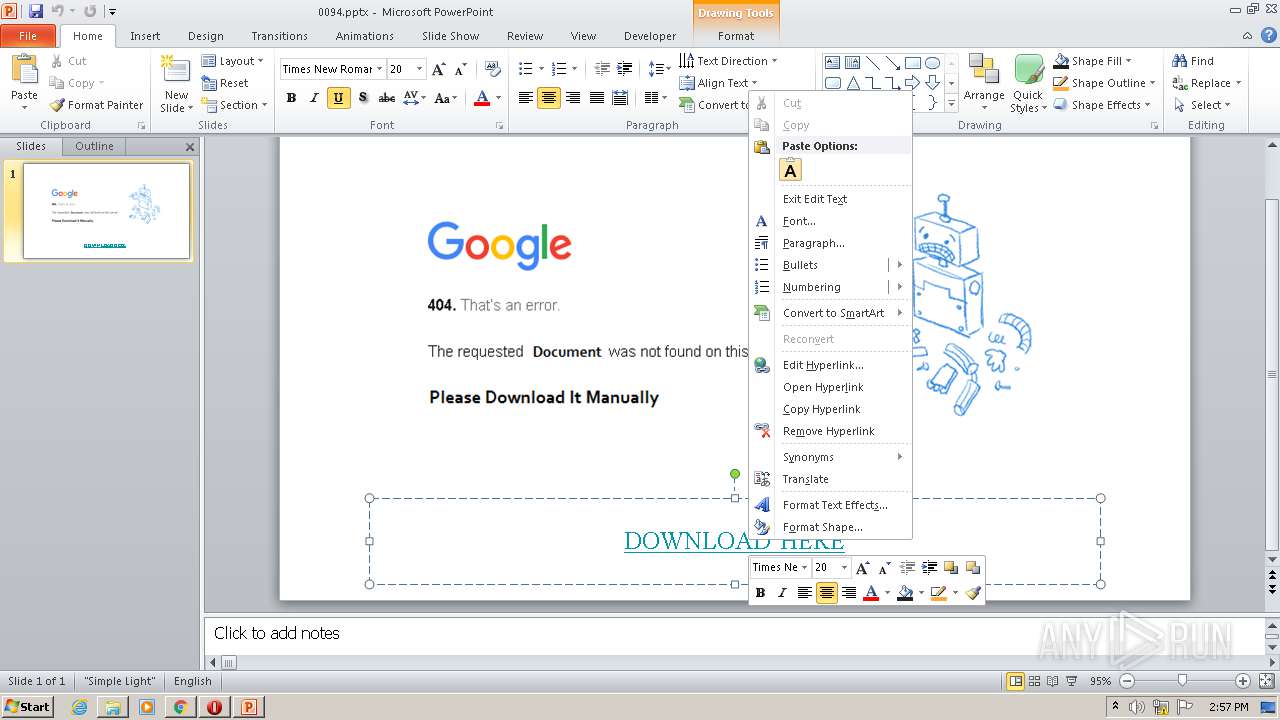This screenshot has width=1280, height=720.
Task: Align text right in ribbon
Action: tap(573, 98)
